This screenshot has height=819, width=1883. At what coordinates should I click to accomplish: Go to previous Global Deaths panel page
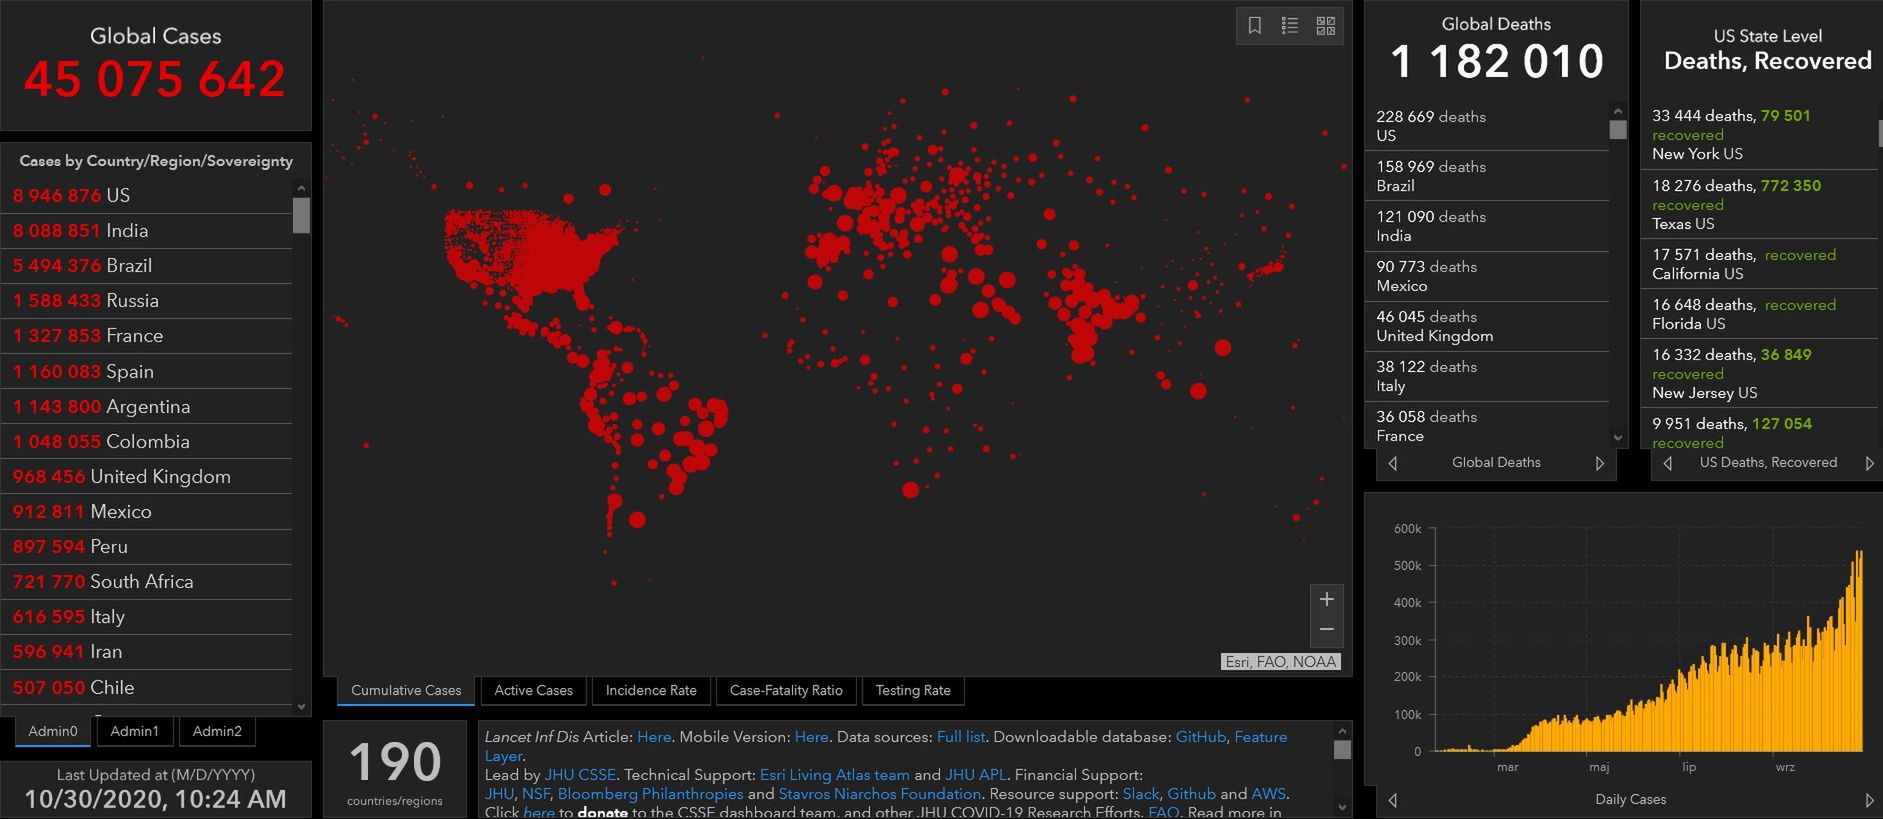[1393, 463]
